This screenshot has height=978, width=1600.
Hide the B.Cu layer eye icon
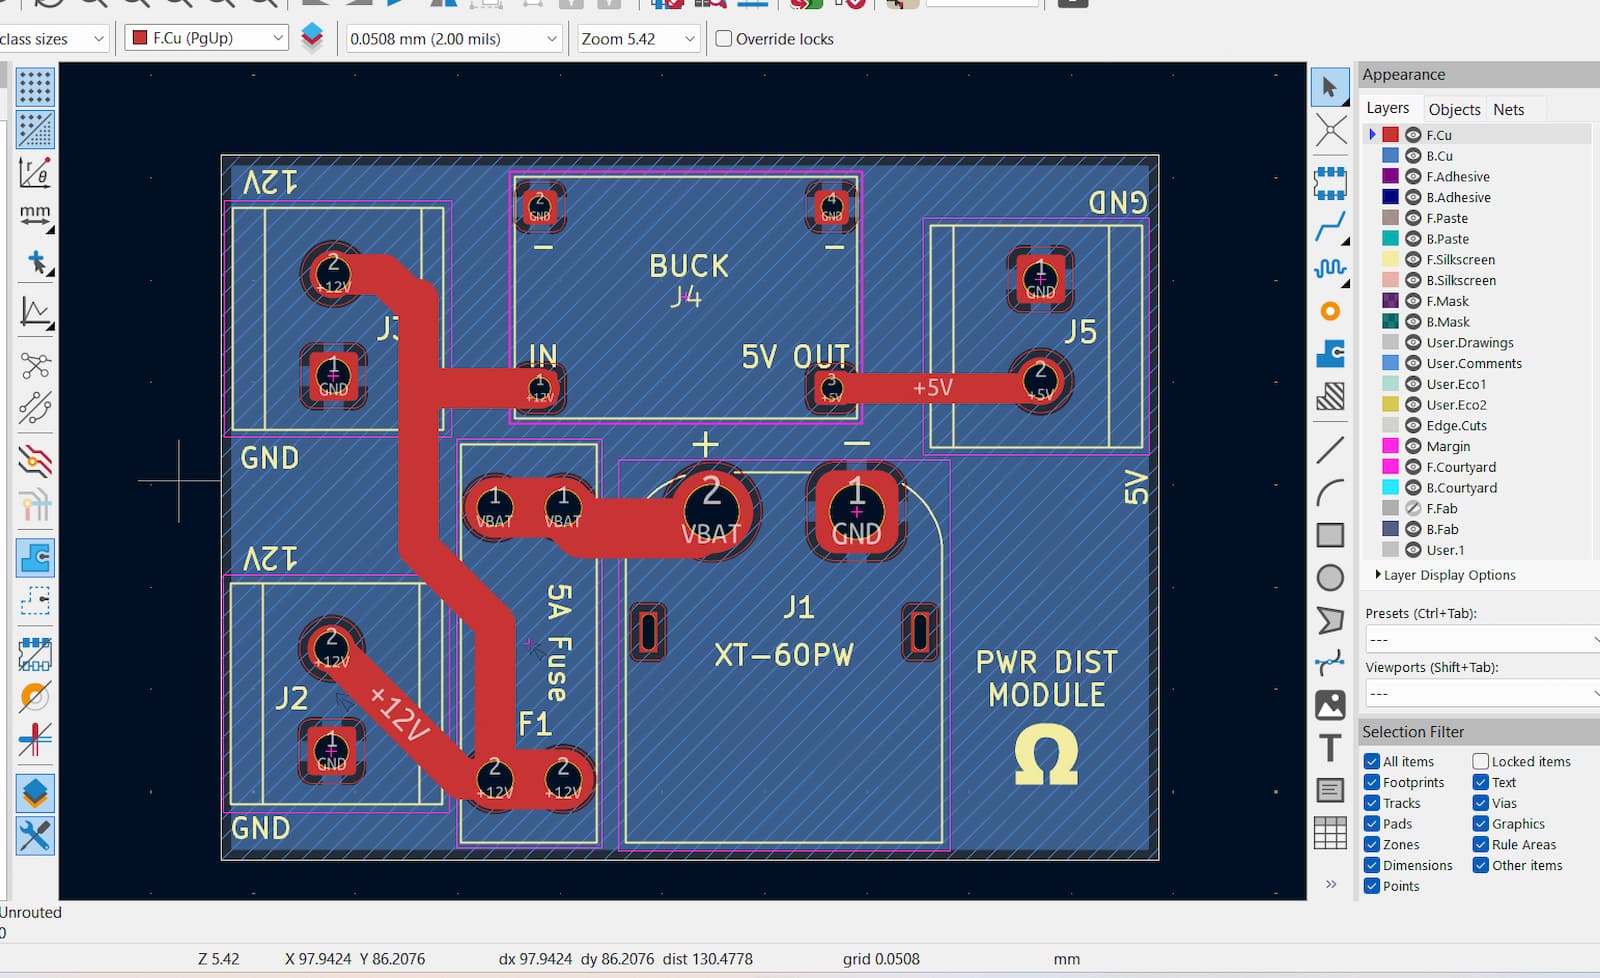1413,156
